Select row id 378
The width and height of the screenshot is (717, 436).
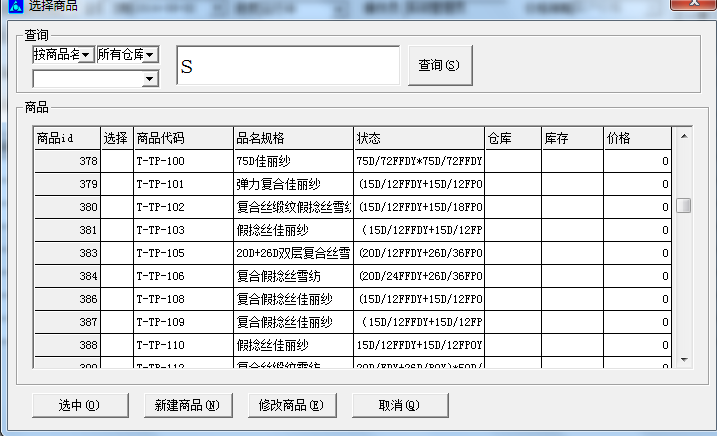pyautogui.click(x=67, y=161)
